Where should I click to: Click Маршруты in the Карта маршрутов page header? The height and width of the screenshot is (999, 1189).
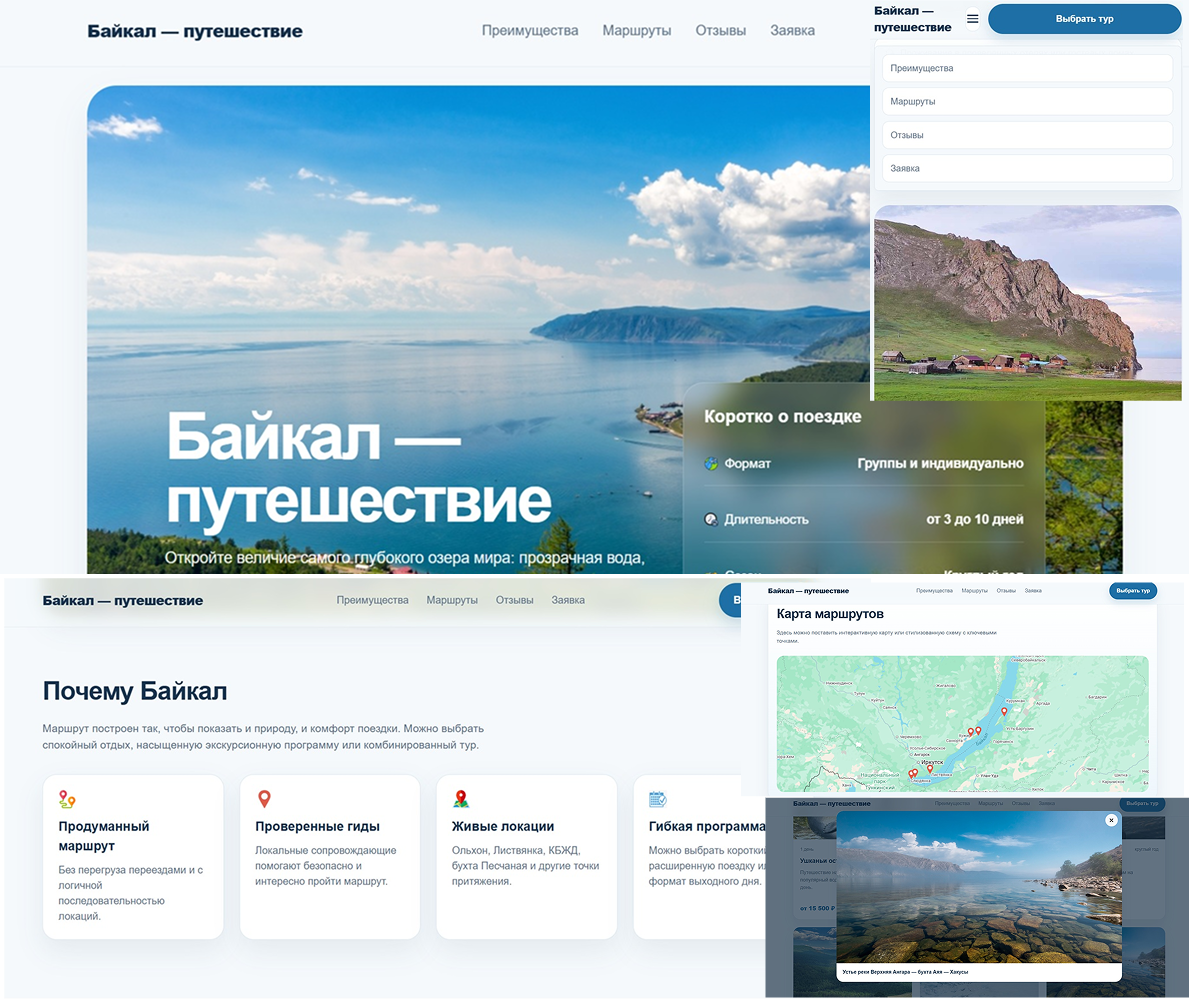[974, 590]
